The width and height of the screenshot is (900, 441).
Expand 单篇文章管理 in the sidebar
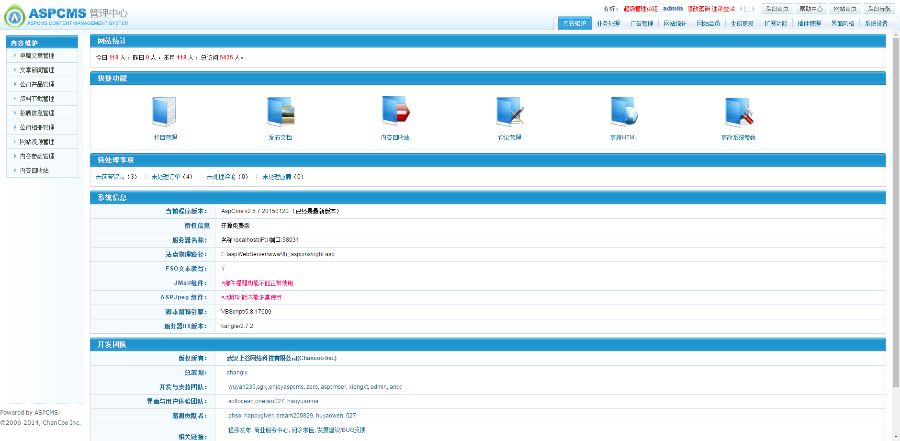point(38,57)
